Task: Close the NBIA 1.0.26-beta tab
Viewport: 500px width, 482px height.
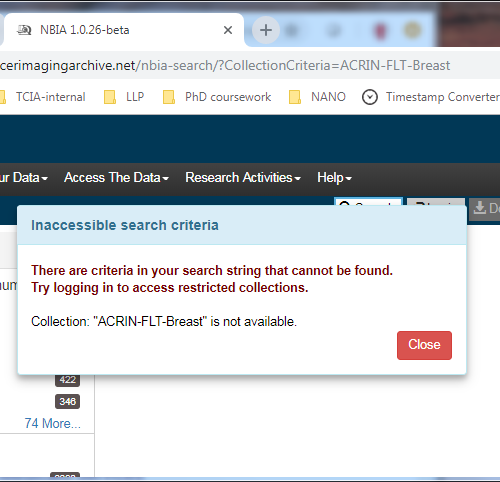Action: click(228, 30)
